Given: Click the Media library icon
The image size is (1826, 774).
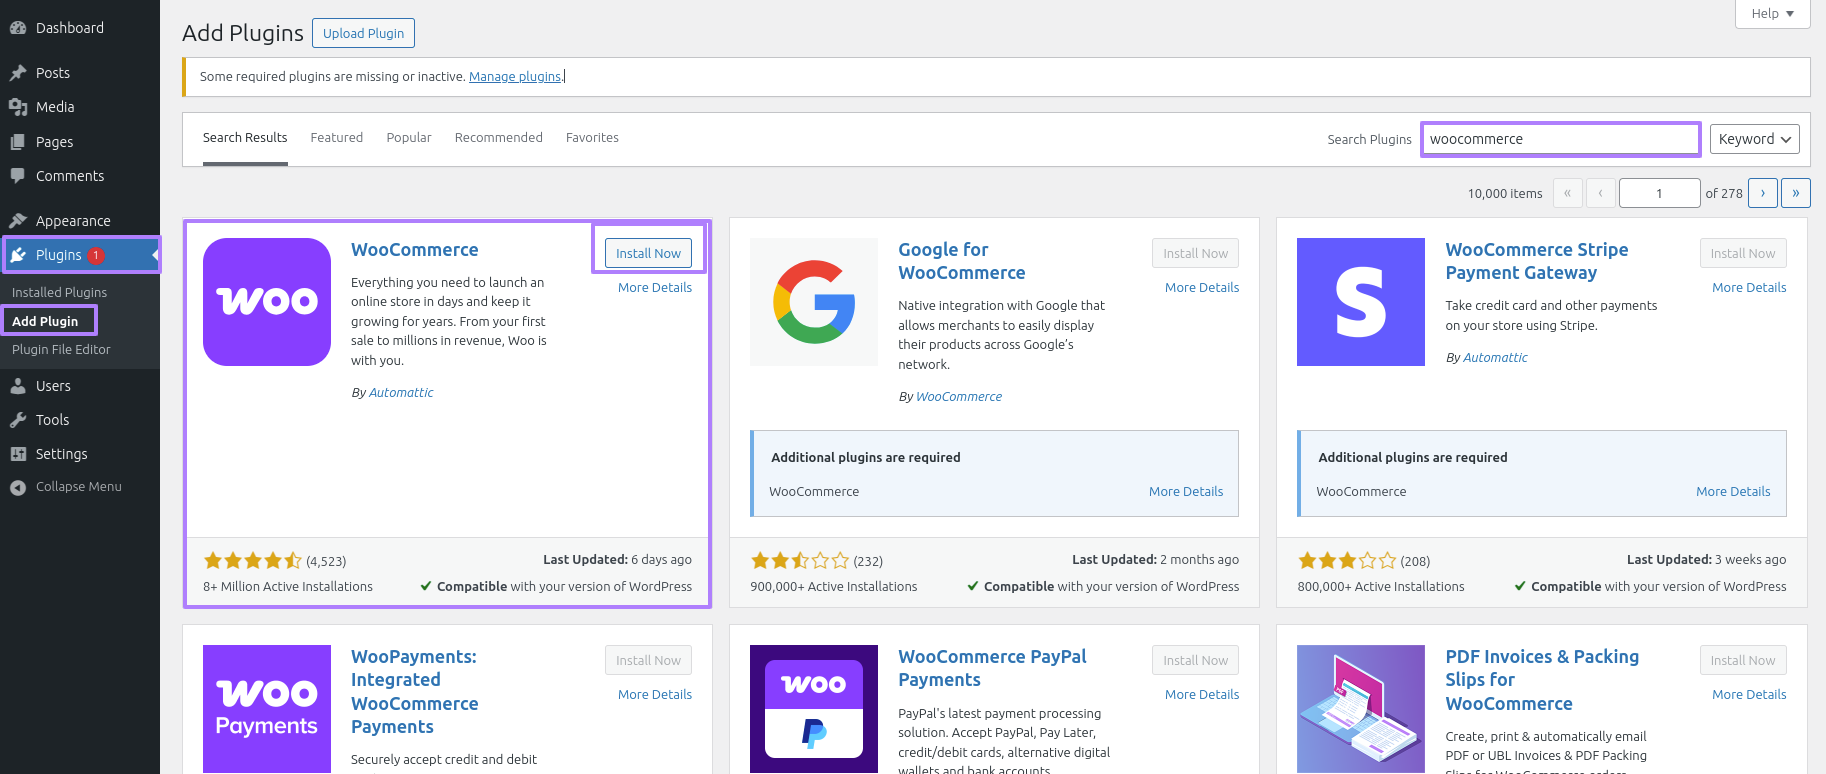Looking at the screenshot, I should point(18,107).
